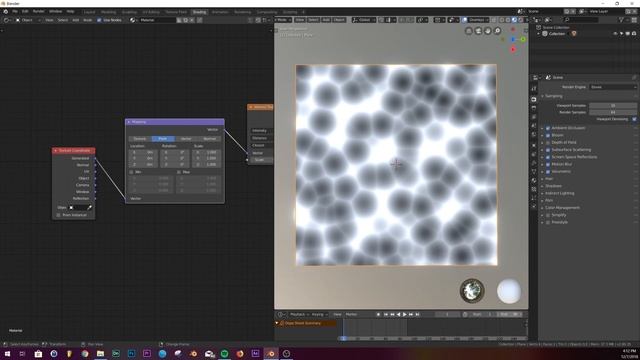The height and width of the screenshot is (360, 640).
Task: Expand the Indirect Lighting panel
Action: point(560,193)
